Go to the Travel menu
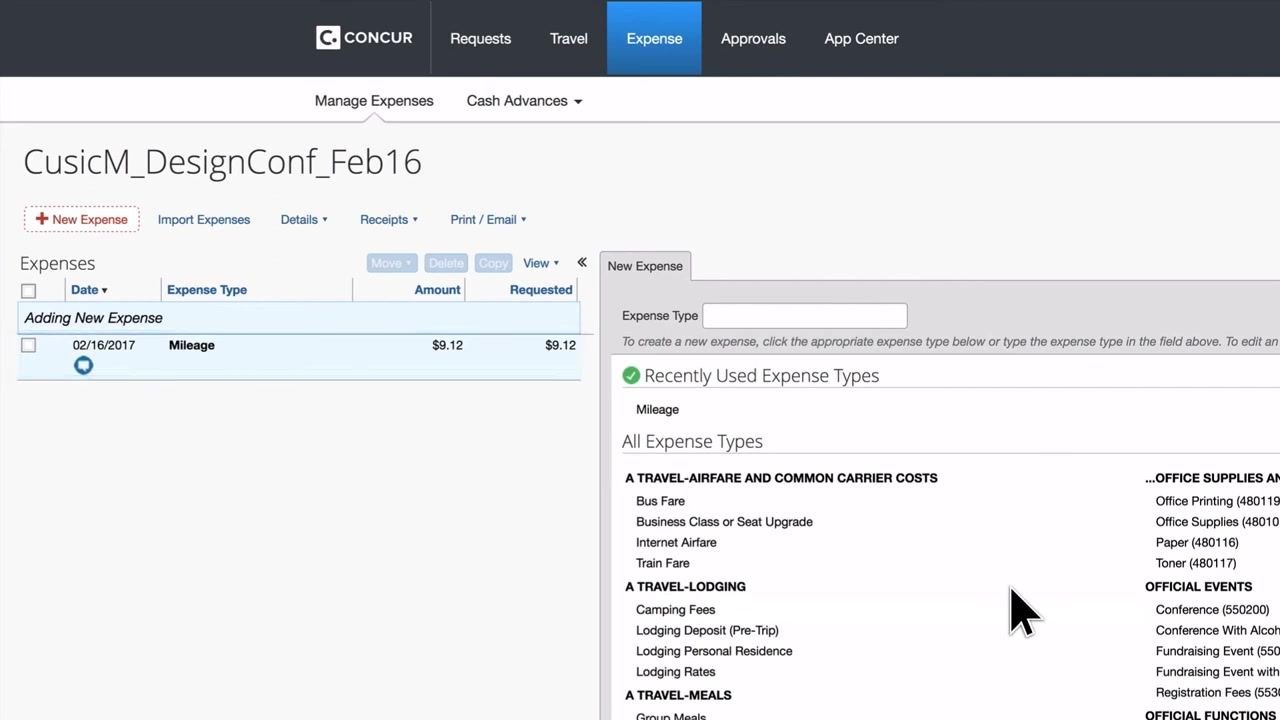 pos(568,38)
